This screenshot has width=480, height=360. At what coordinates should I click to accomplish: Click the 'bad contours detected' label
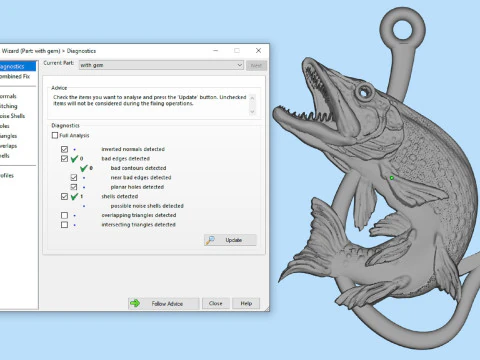138,168
